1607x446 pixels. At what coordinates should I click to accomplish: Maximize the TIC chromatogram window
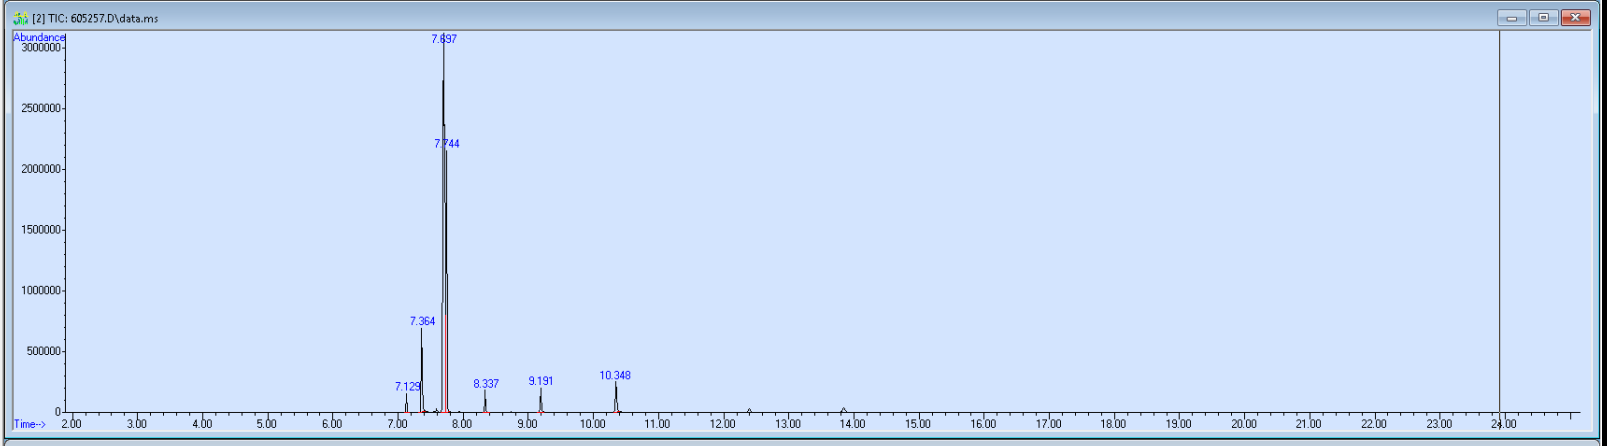1544,18
